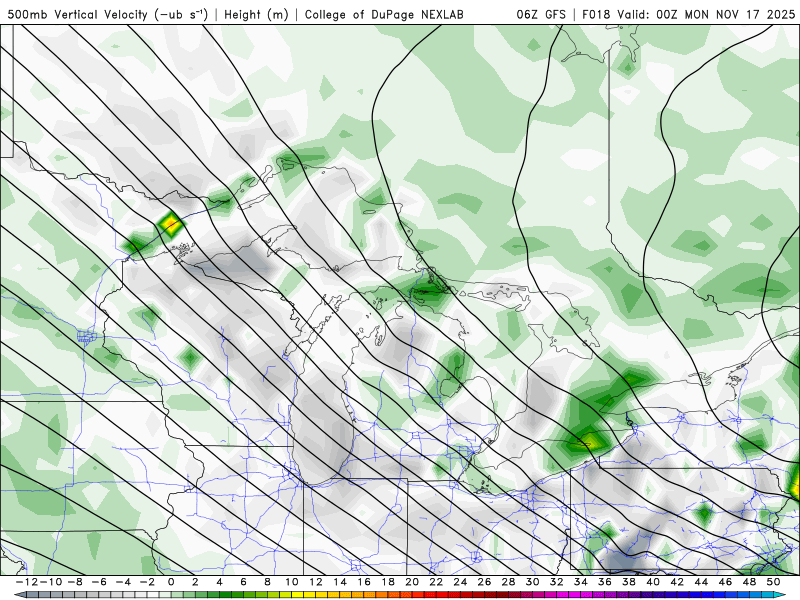Click the yellow-green velocity maximum near Minnesota border

pyautogui.click(x=170, y=223)
